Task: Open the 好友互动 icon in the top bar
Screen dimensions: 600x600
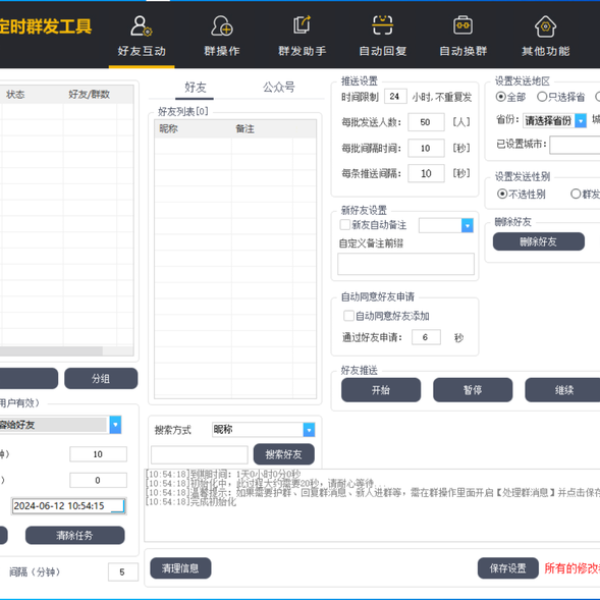Action: [142, 28]
